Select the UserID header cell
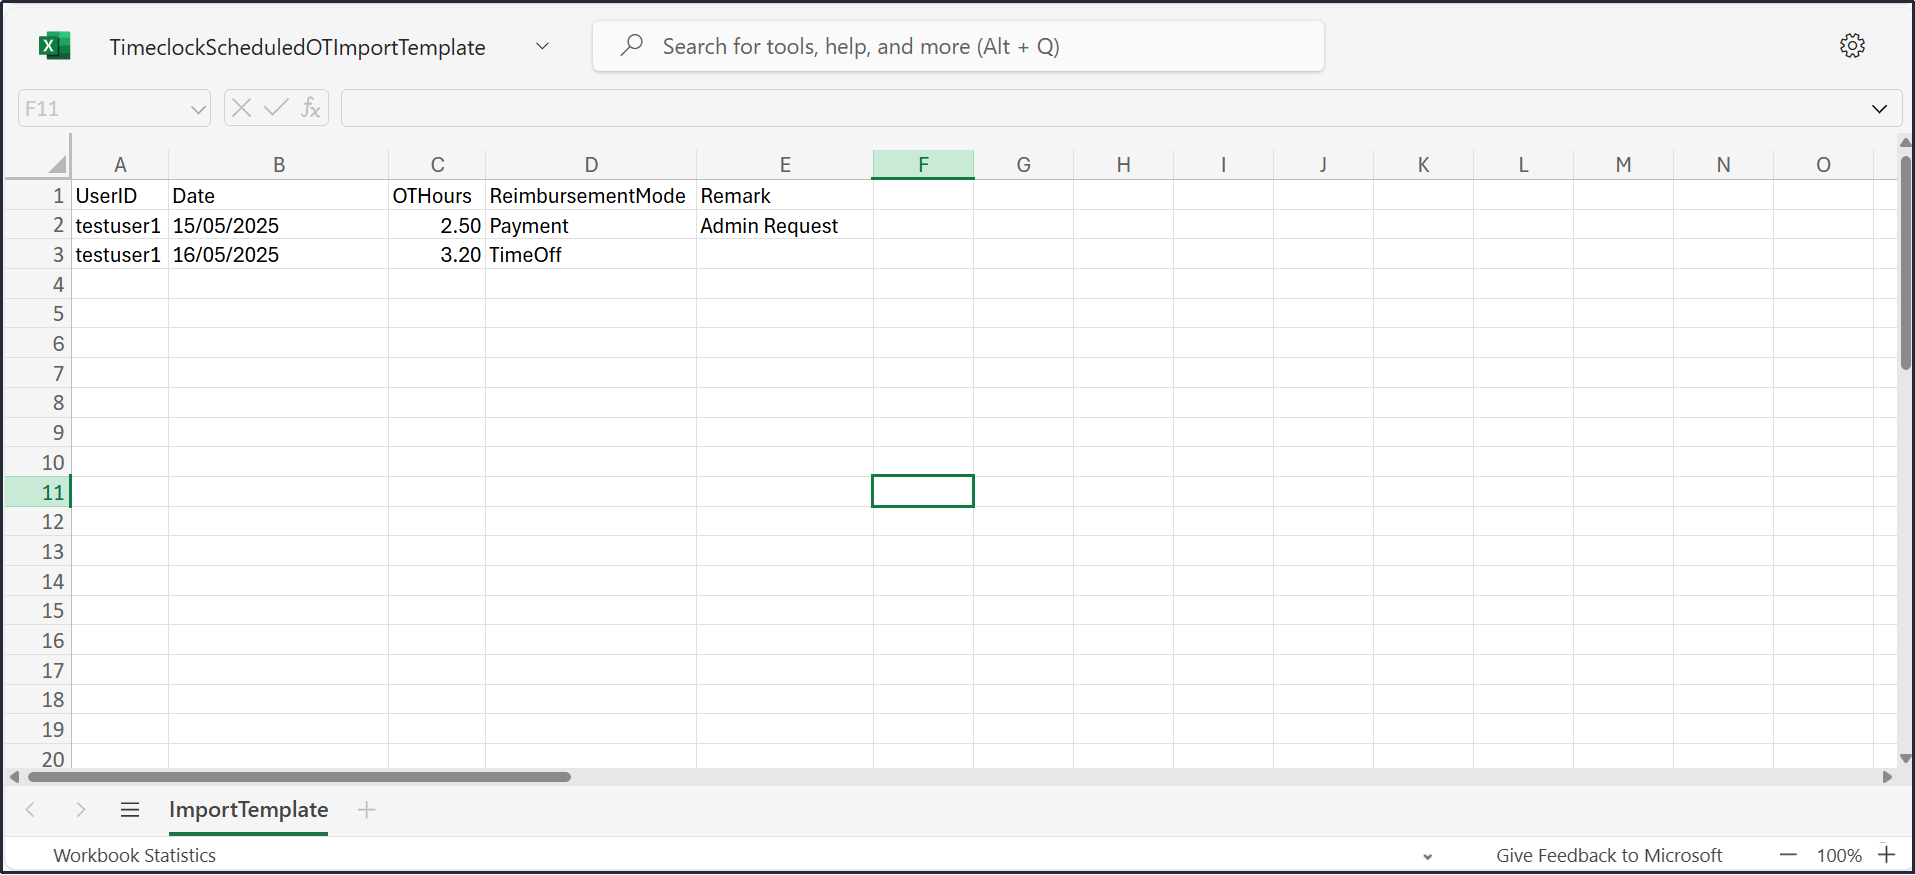Viewport: 1915px width, 875px height. pyautogui.click(x=120, y=196)
